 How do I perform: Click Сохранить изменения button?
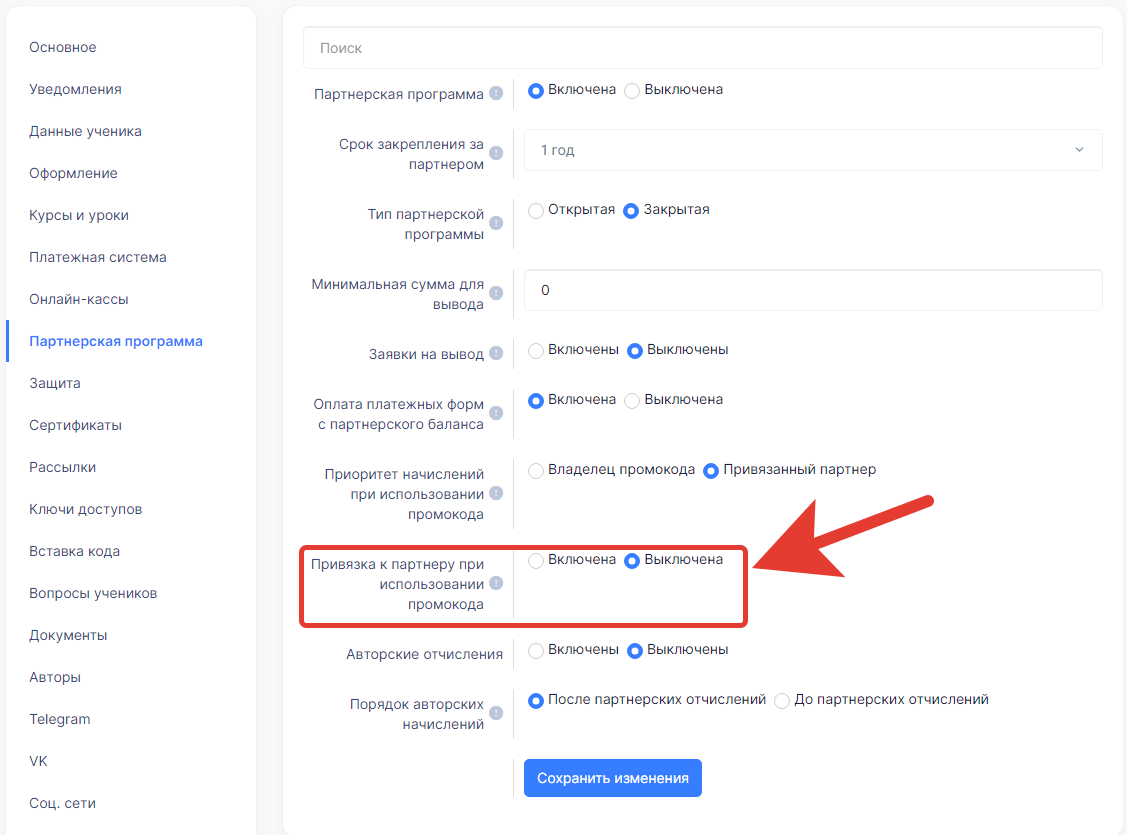point(612,778)
